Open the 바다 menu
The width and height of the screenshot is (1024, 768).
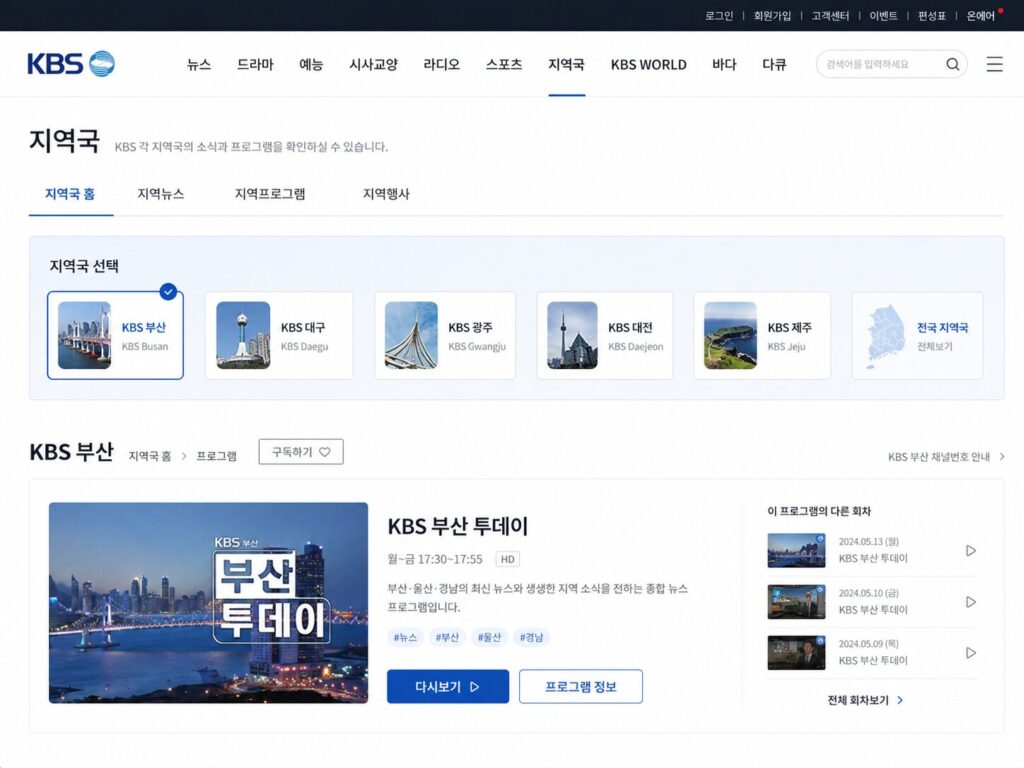[x=724, y=64]
